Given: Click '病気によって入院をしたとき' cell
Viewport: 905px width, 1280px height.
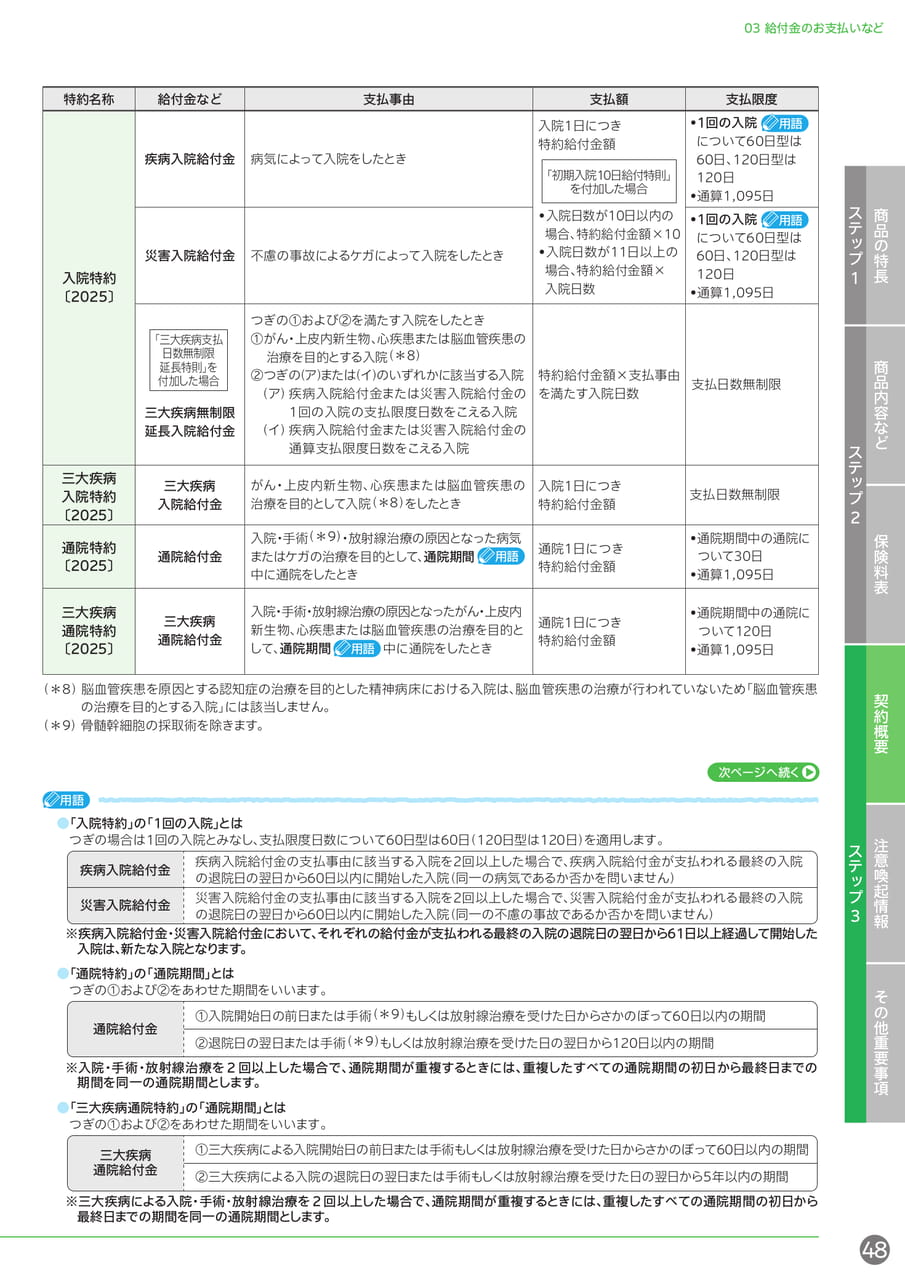Looking at the screenshot, I should pos(388,159).
